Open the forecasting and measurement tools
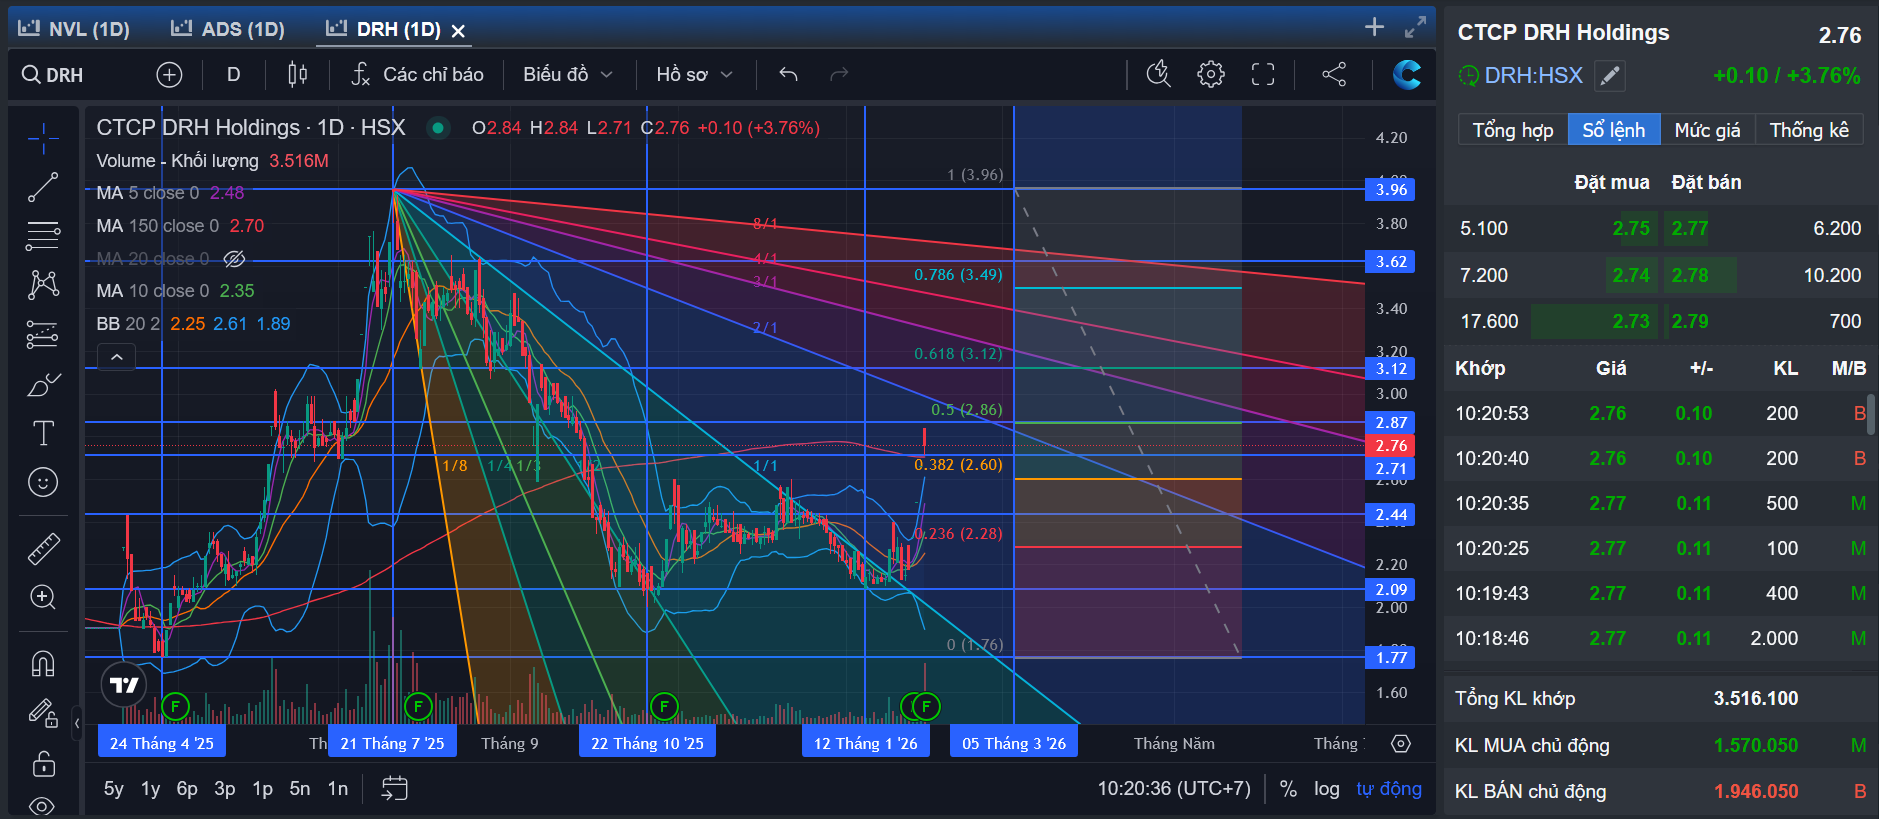Image resolution: width=1879 pixels, height=819 pixels. (43, 334)
